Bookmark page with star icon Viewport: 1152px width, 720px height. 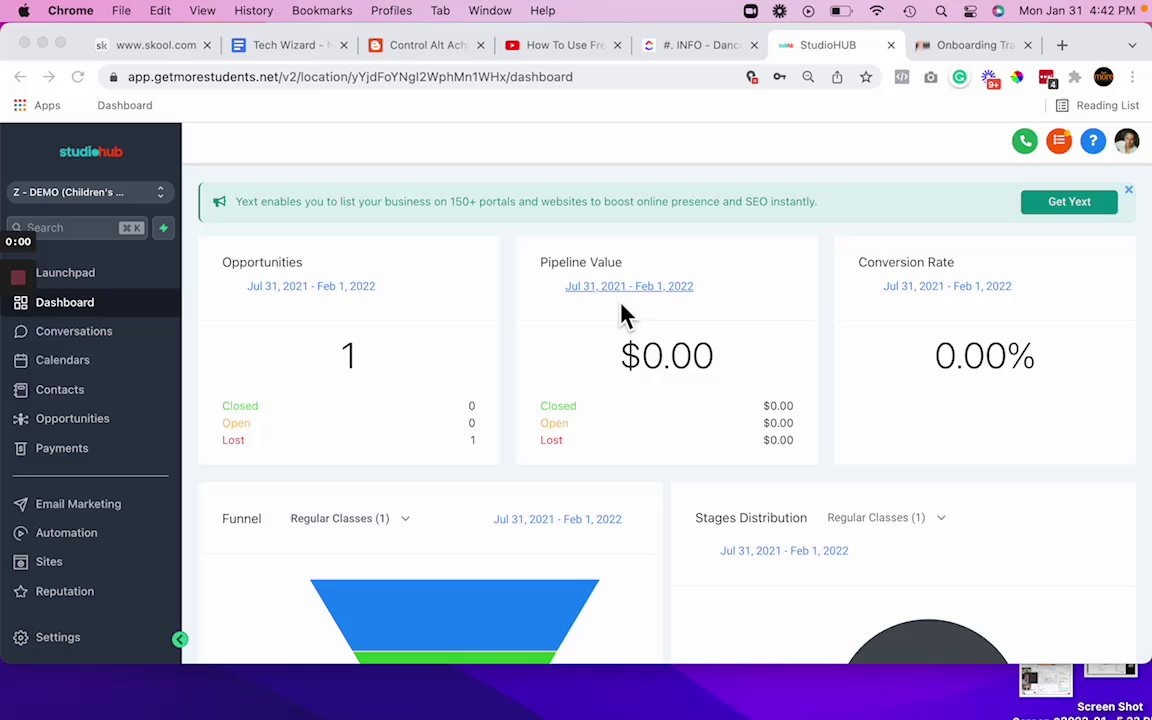(x=865, y=77)
